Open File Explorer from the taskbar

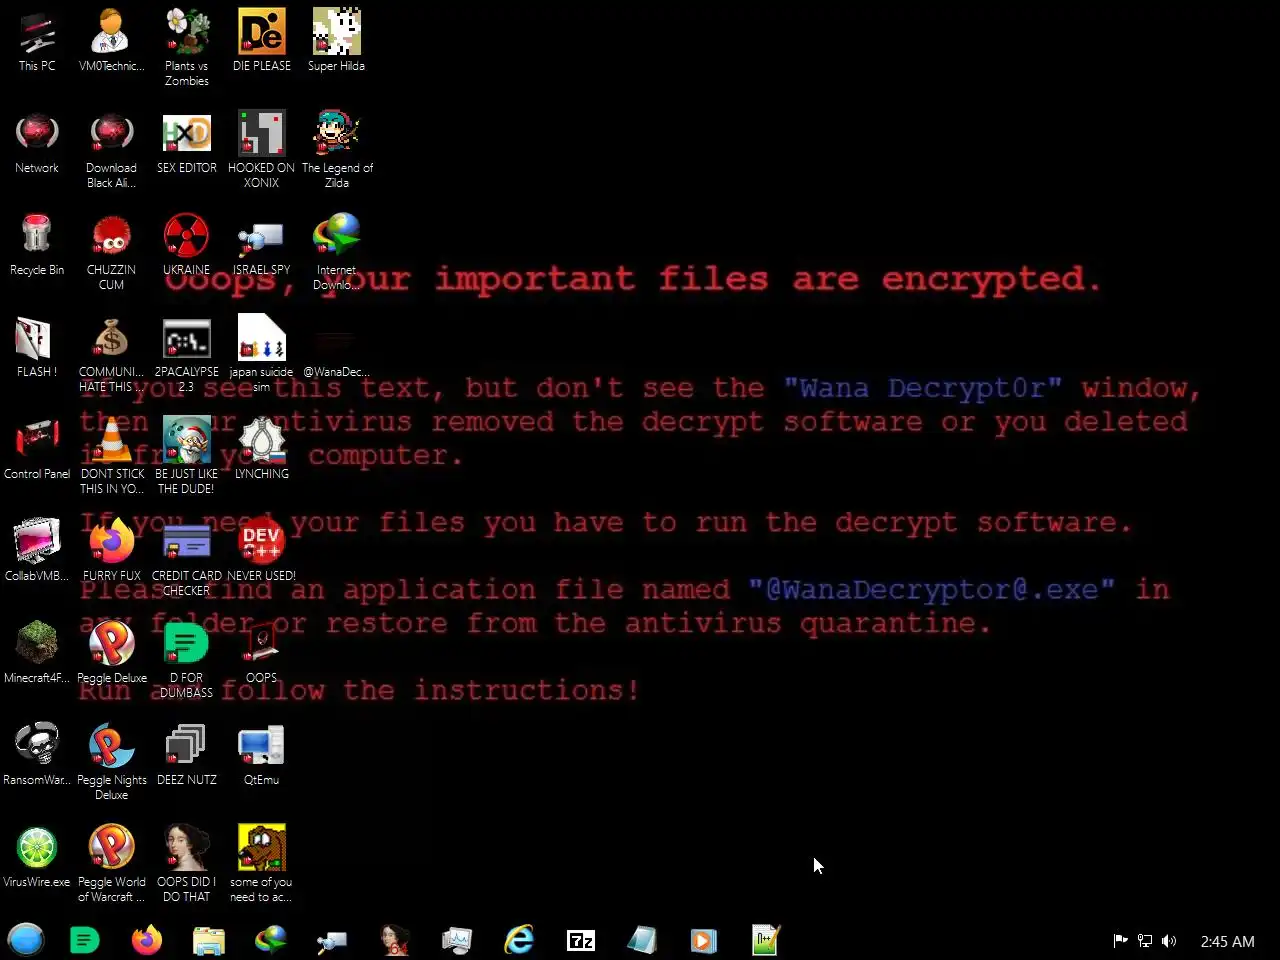tap(209, 940)
